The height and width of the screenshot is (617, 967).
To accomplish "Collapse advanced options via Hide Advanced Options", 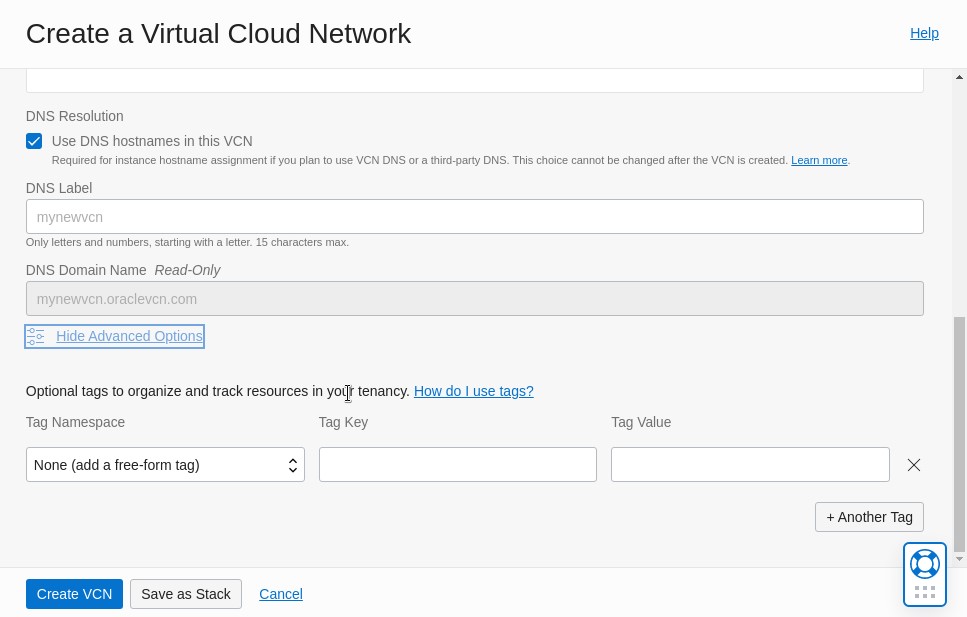I will [x=129, y=336].
